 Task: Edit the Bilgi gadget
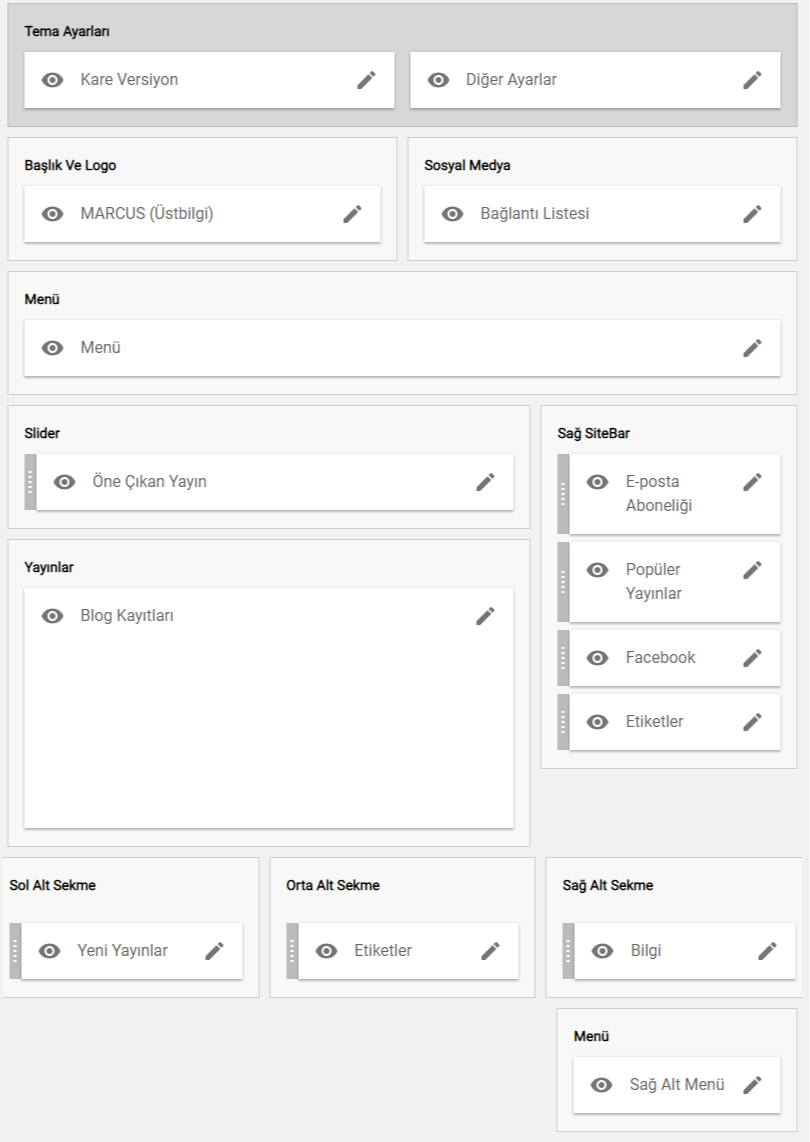tap(768, 951)
